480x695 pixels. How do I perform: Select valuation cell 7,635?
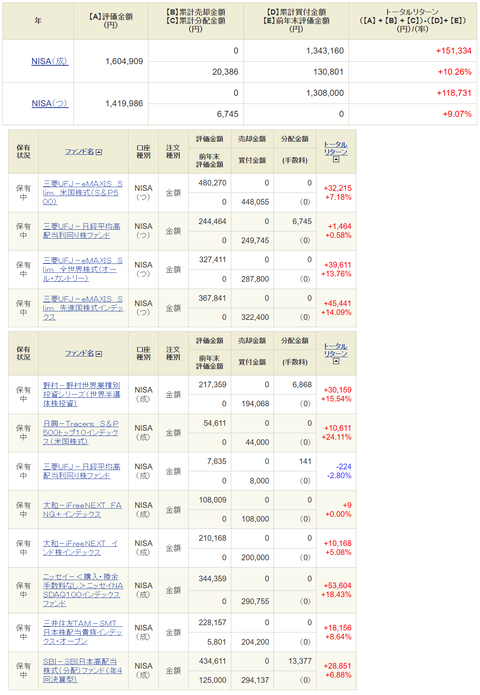pos(217,461)
